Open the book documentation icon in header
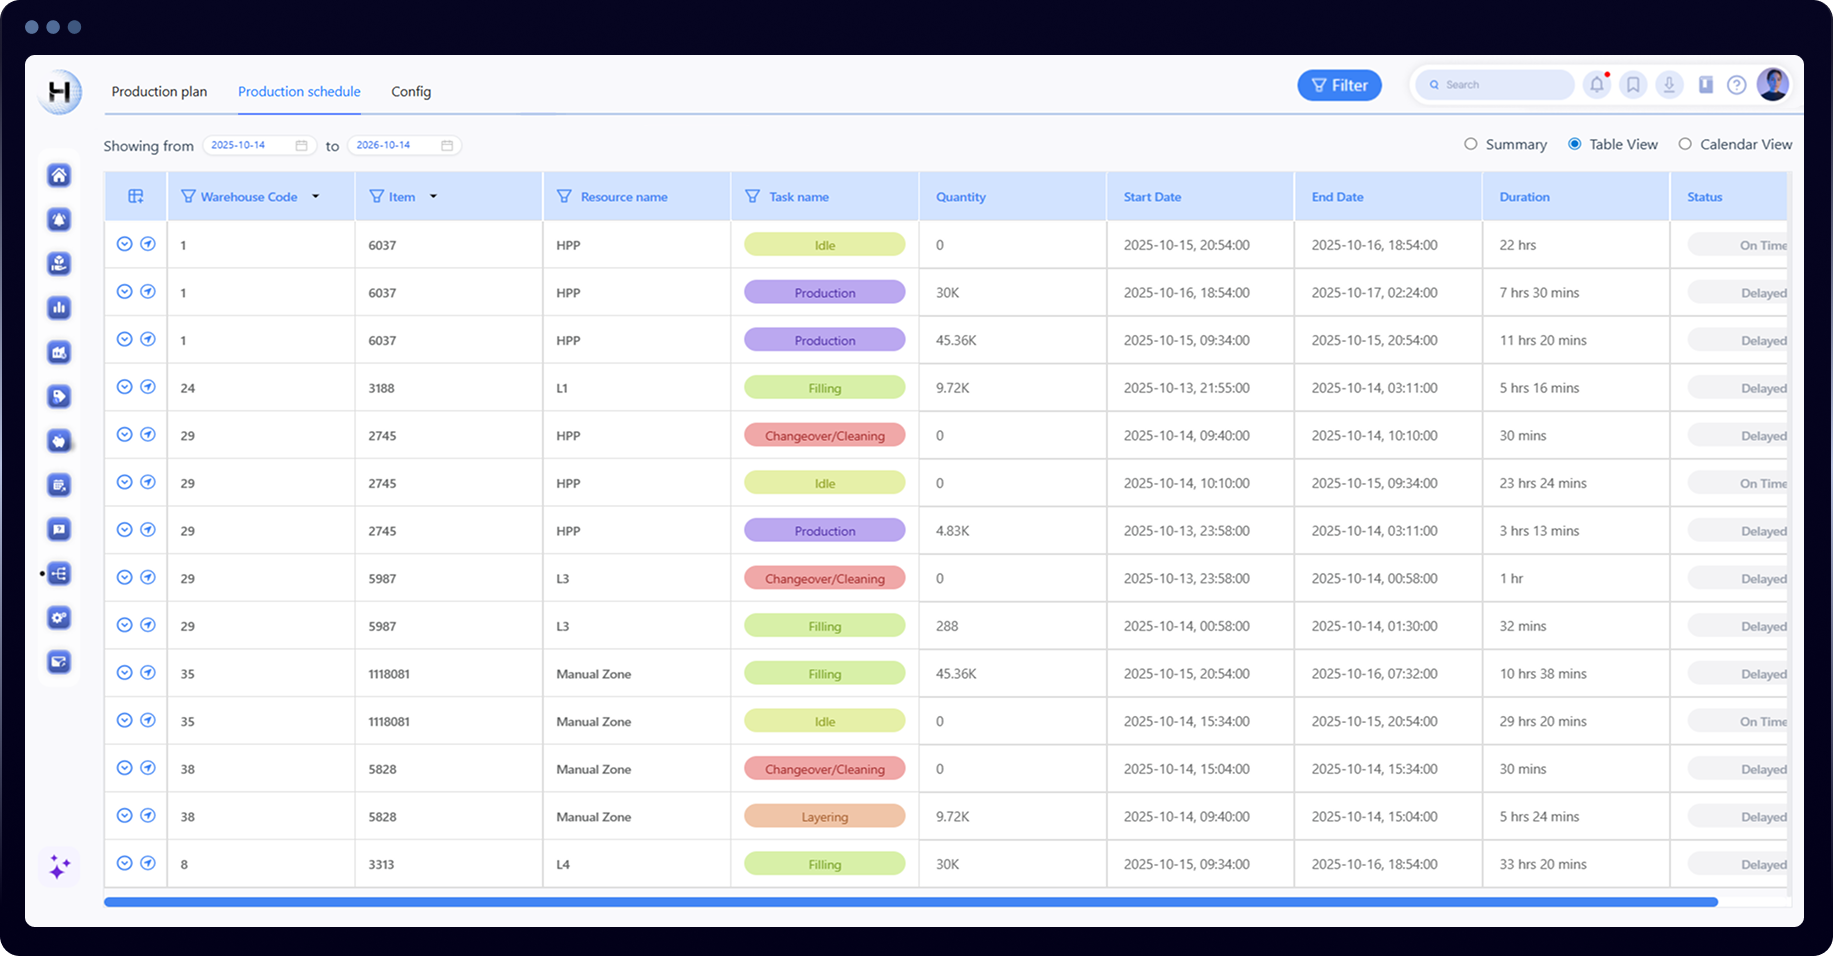The height and width of the screenshot is (956, 1833). (1706, 85)
